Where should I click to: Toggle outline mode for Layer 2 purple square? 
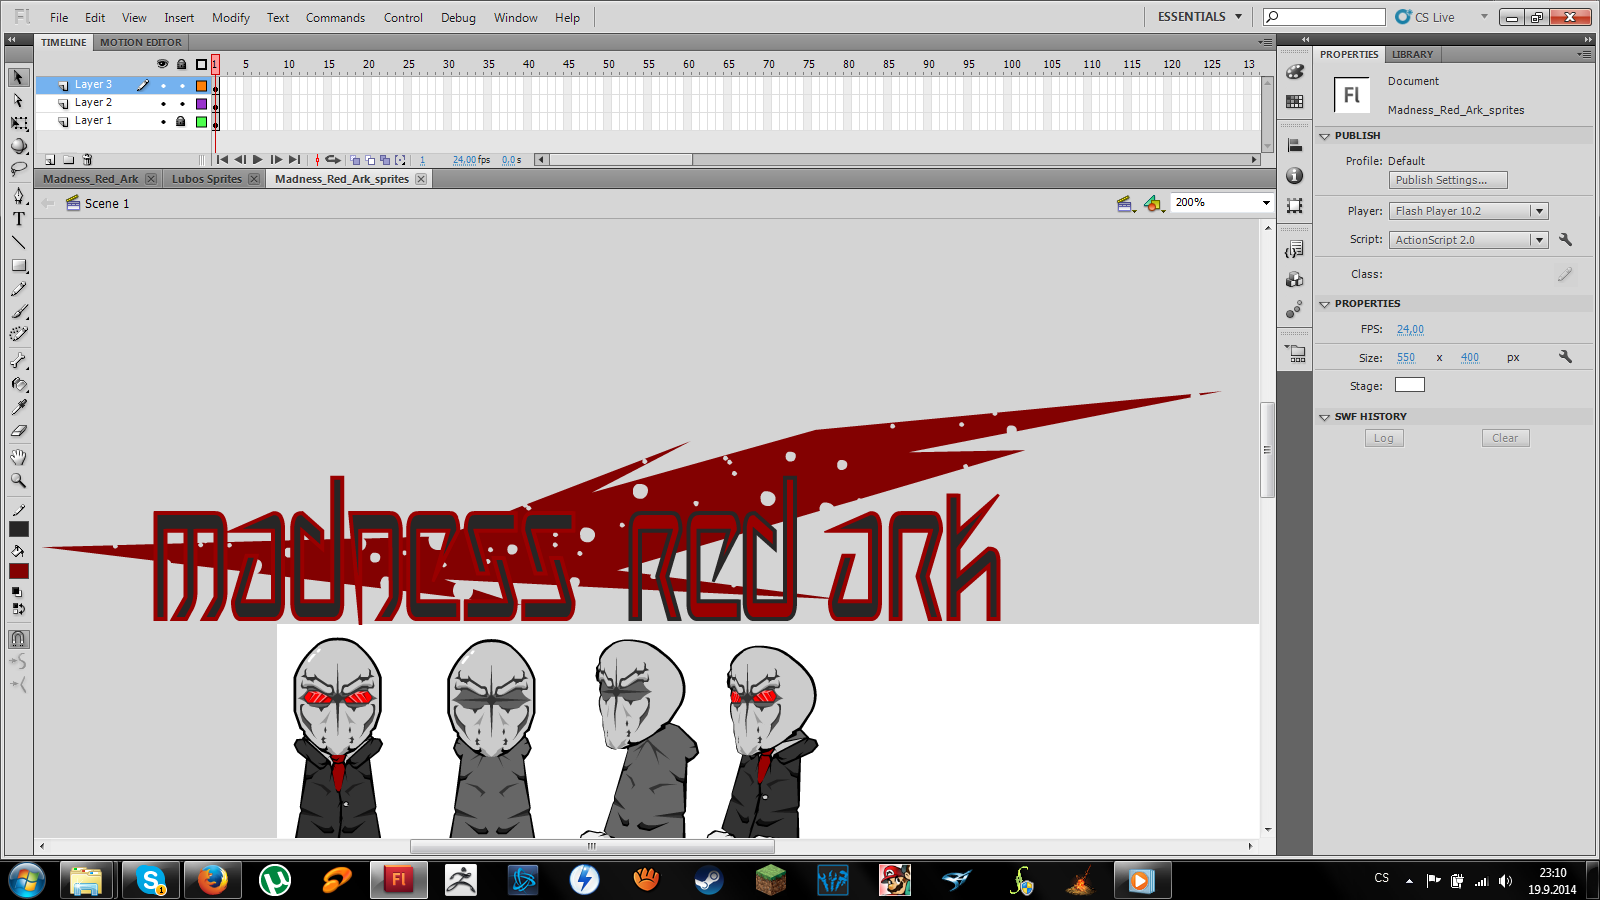(201, 103)
